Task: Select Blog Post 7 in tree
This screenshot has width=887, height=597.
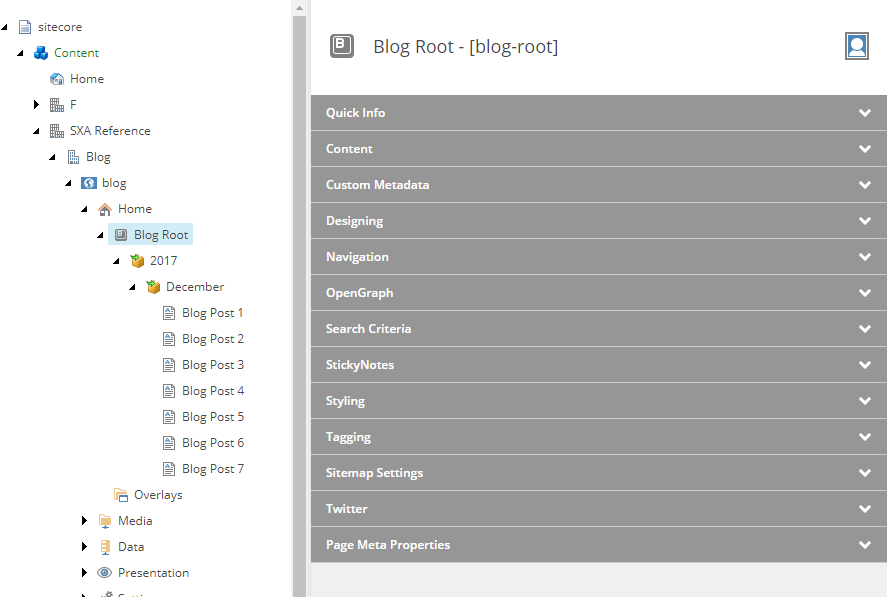Action: pos(213,469)
